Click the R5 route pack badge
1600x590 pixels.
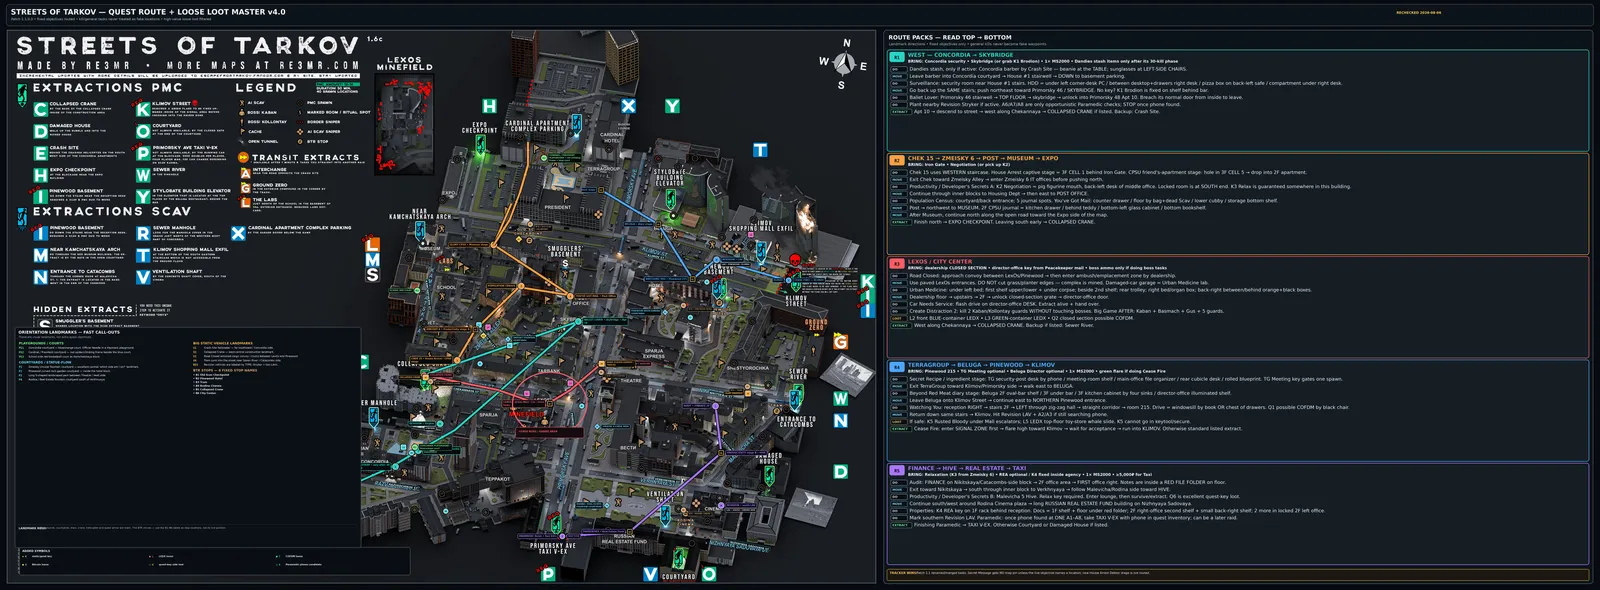click(x=897, y=470)
